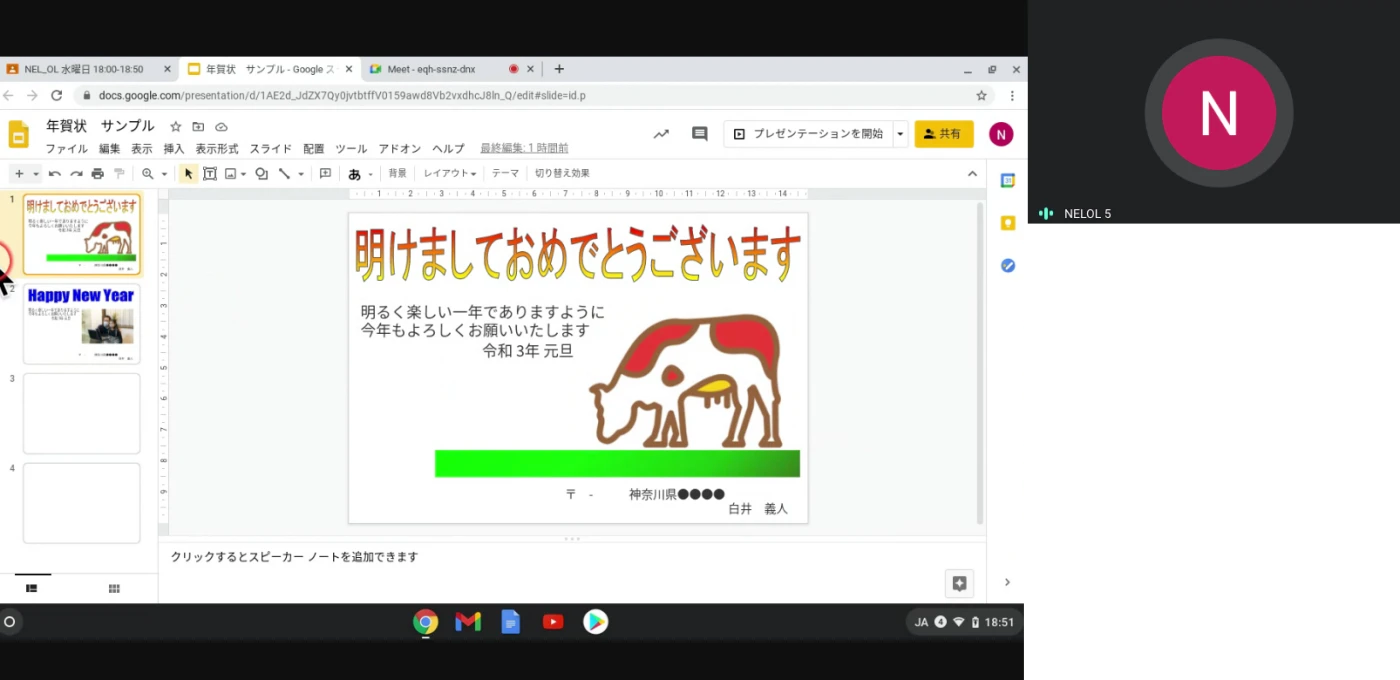
Task: Open the 編集 menu
Action: coord(109,149)
